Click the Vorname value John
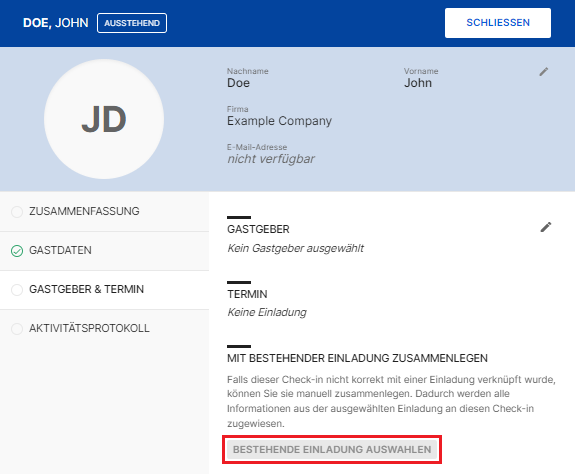Image resolution: width=575 pixels, height=474 pixels. tap(418, 83)
